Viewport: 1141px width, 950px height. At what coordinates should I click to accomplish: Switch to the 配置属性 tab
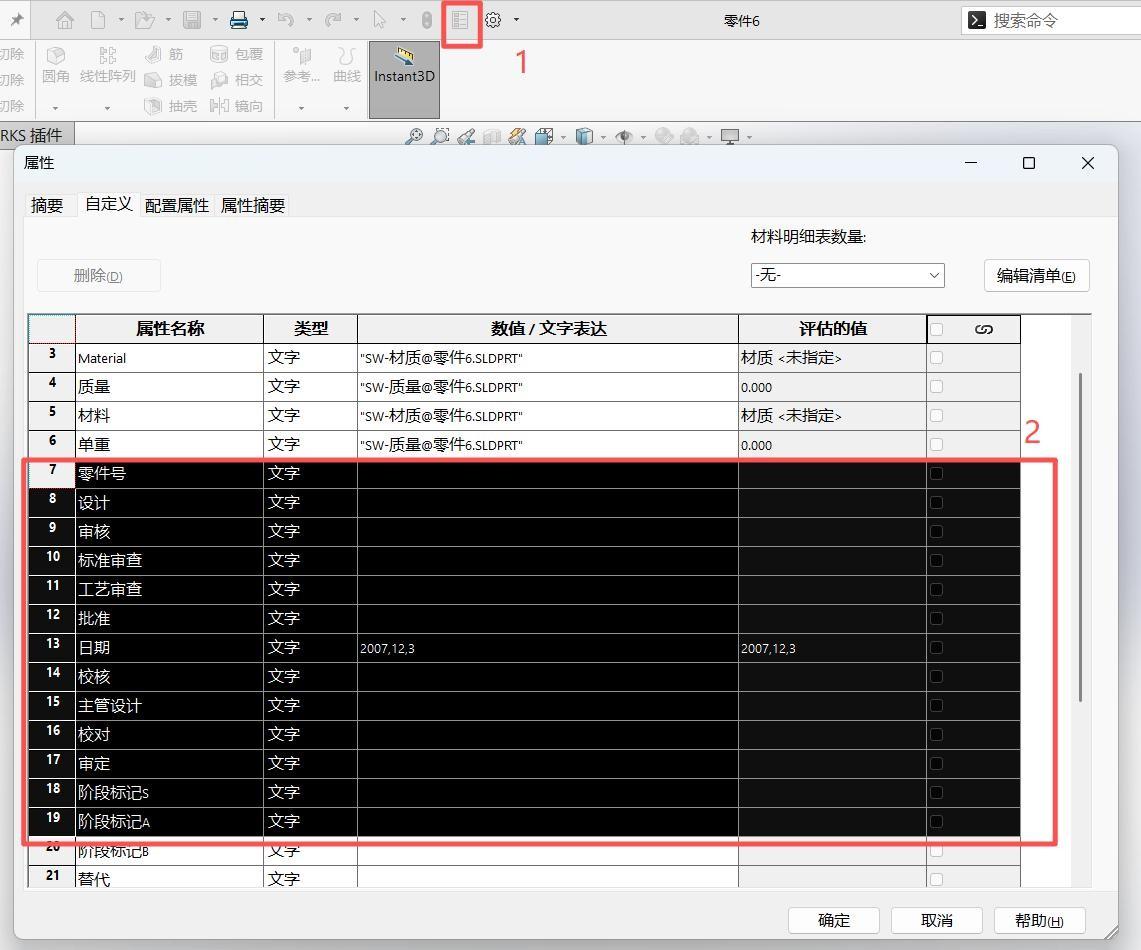177,205
